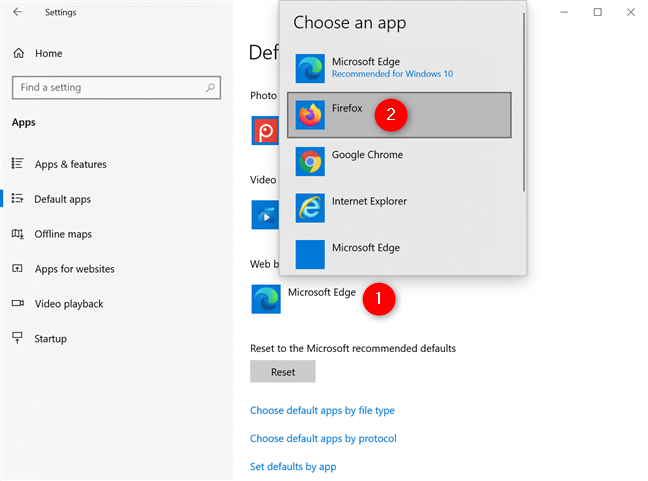Open Choose default apps by file type
Viewport: 648px width, 481px height.
coord(322,410)
